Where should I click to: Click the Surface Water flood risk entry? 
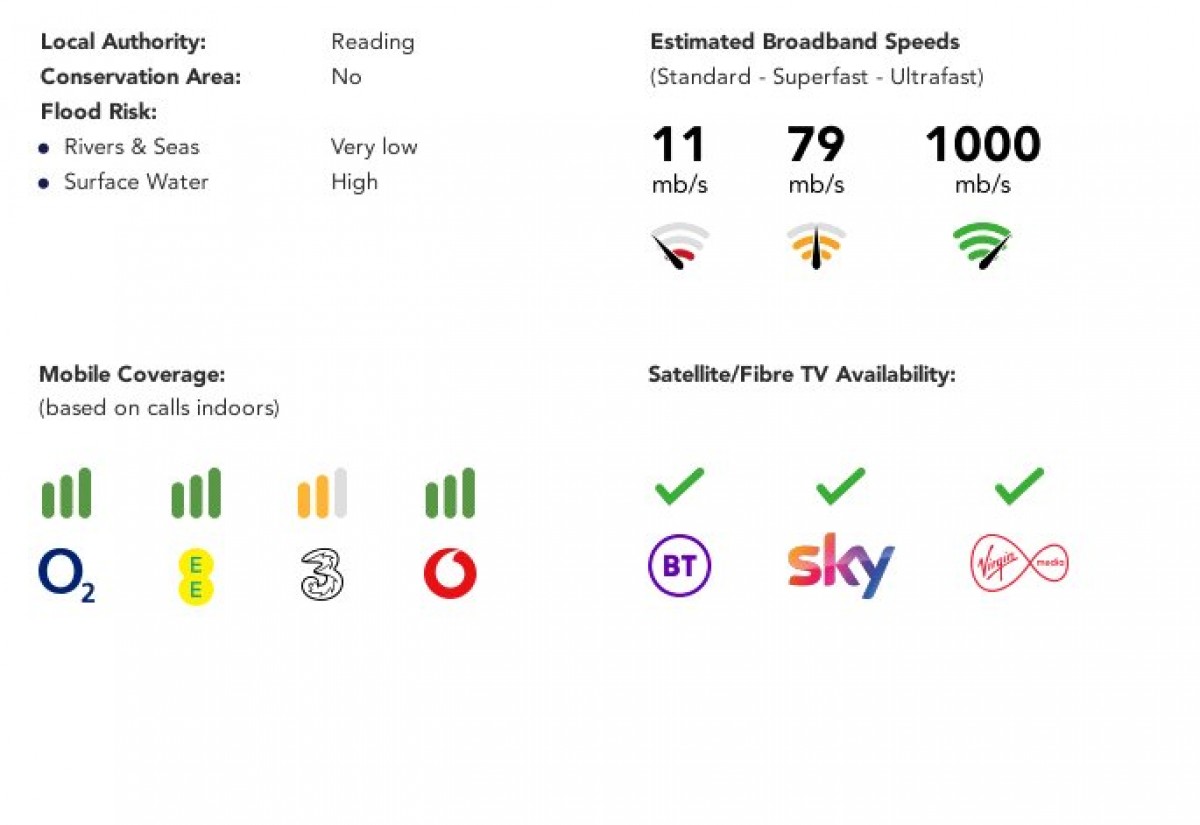tap(136, 182)
